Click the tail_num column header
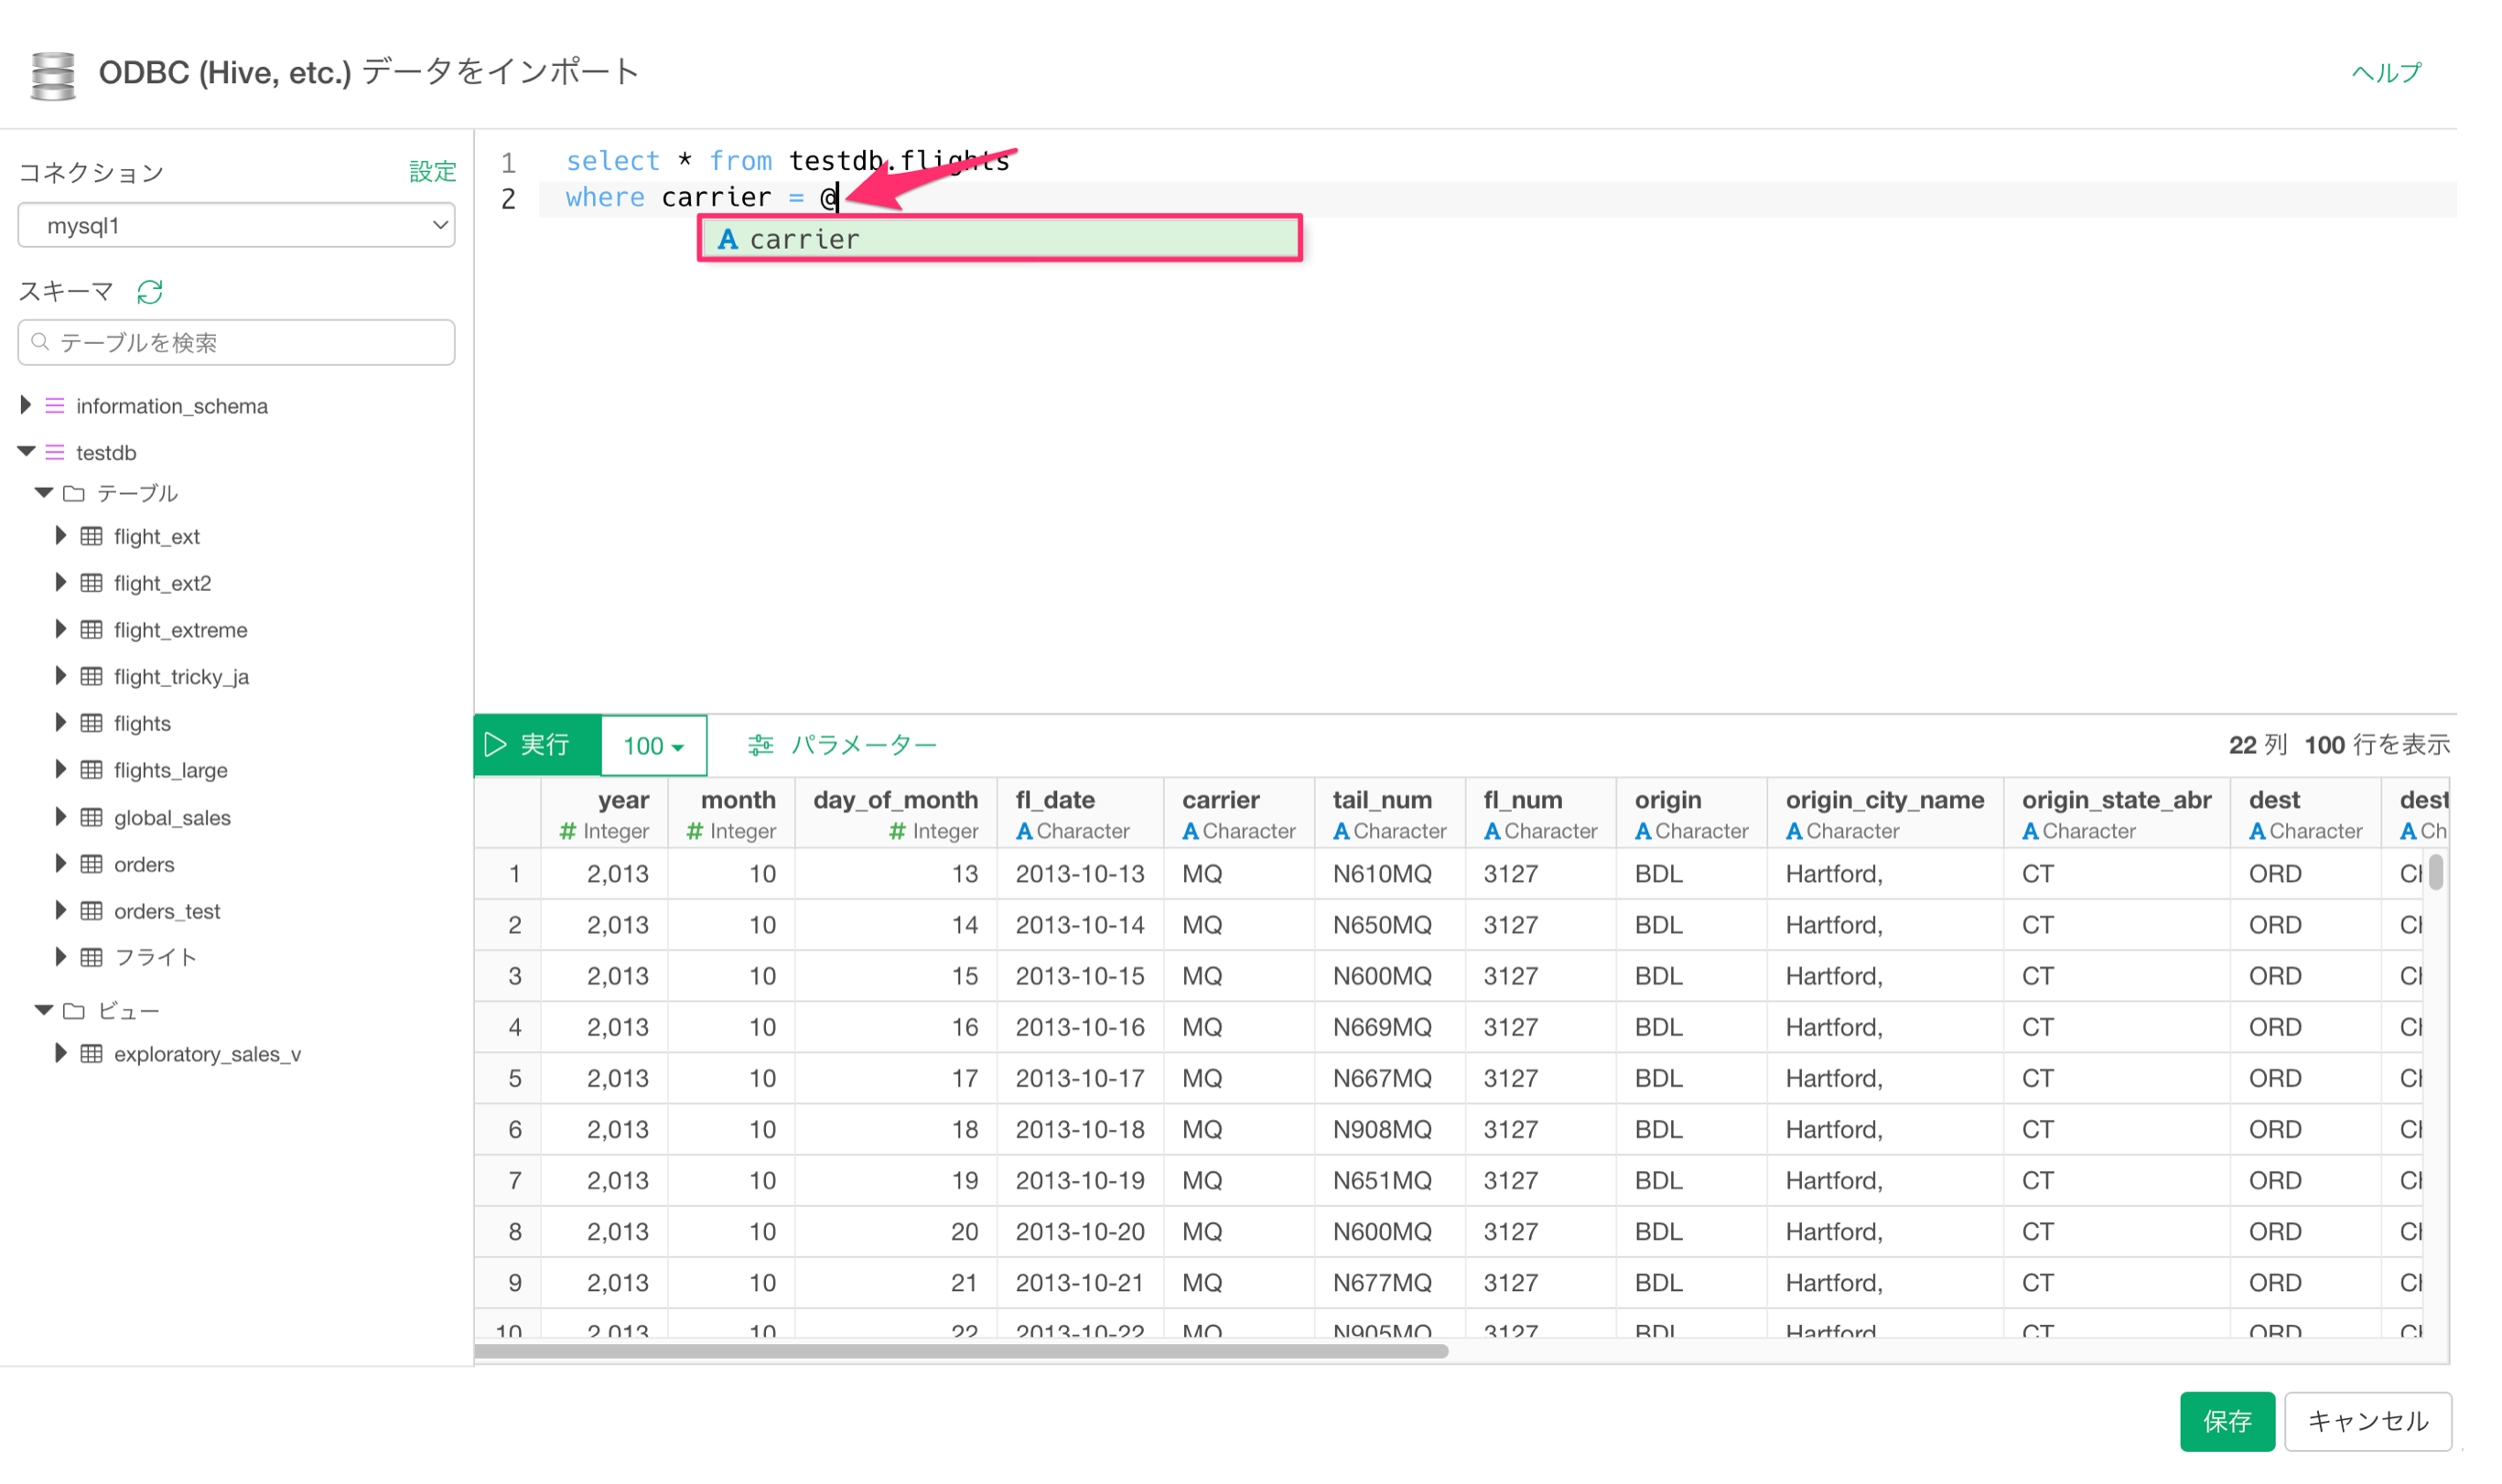2502x1484 pixels. pyautogui.click(x=1391, y=814)
